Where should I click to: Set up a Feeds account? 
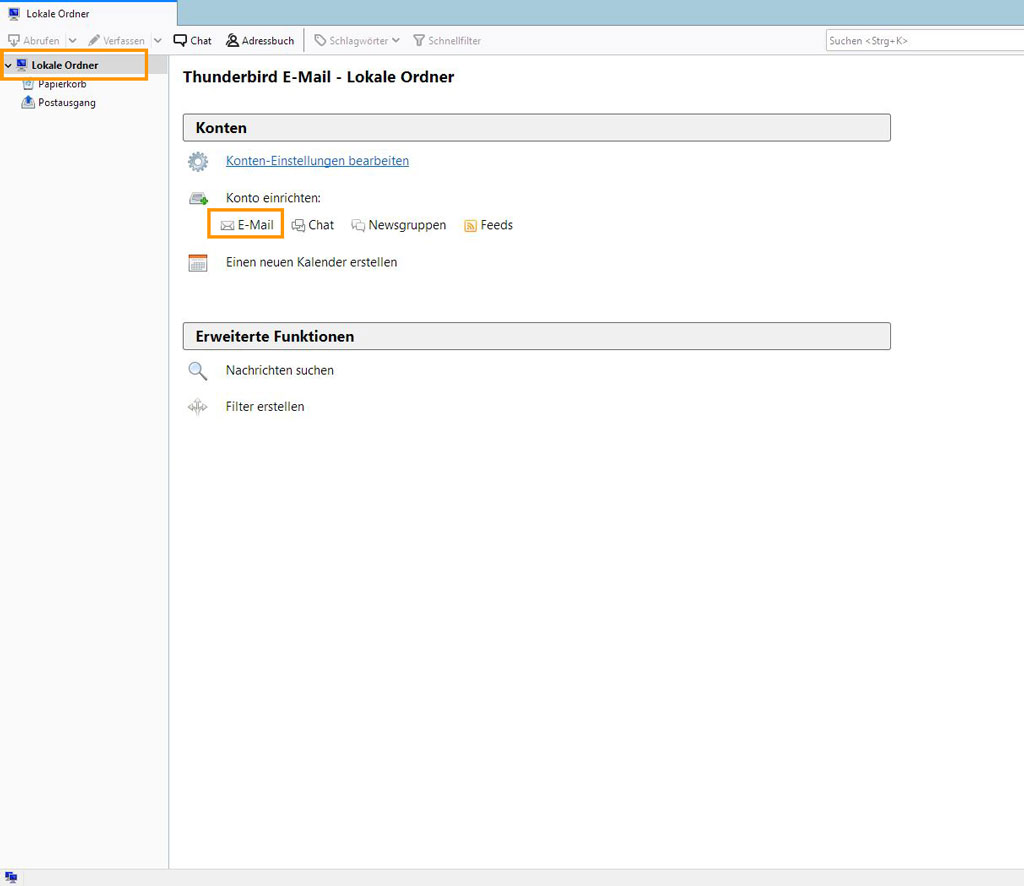point(488,225)
